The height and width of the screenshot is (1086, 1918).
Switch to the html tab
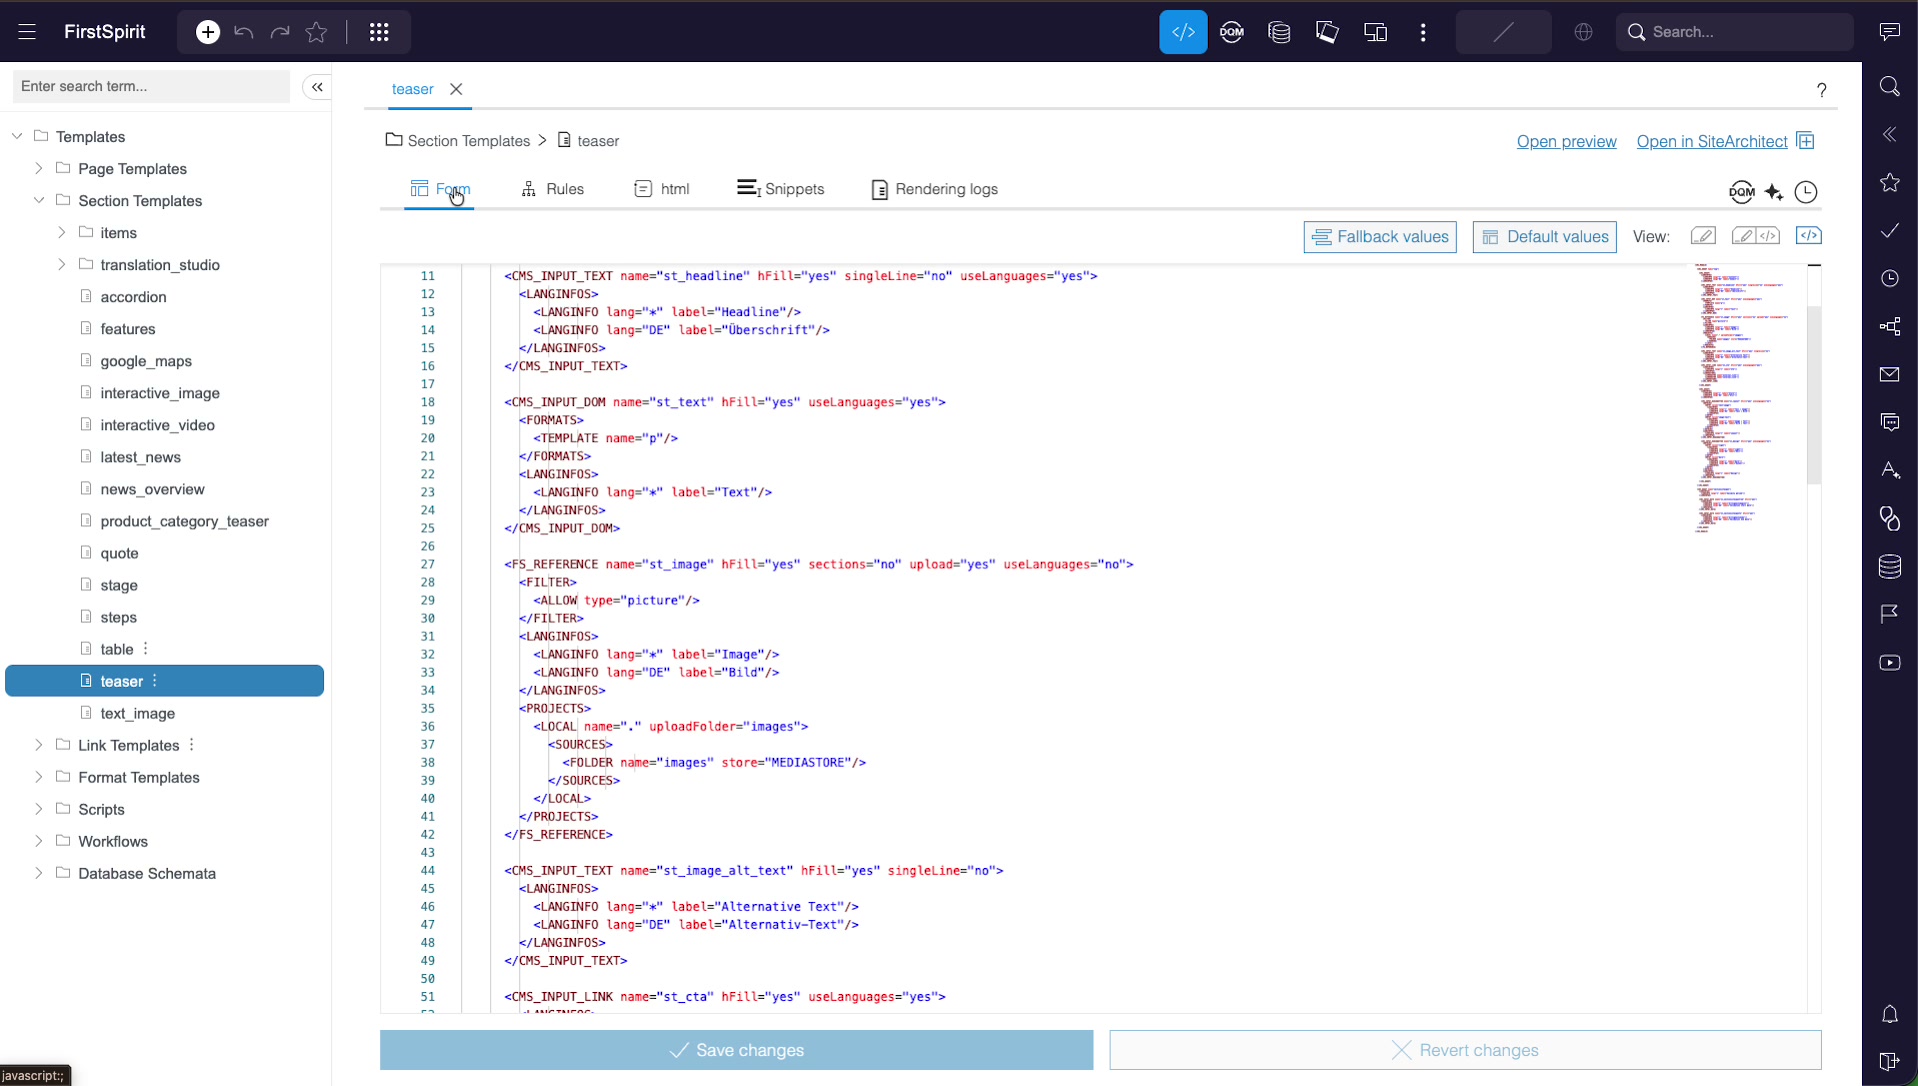[661, 189]
